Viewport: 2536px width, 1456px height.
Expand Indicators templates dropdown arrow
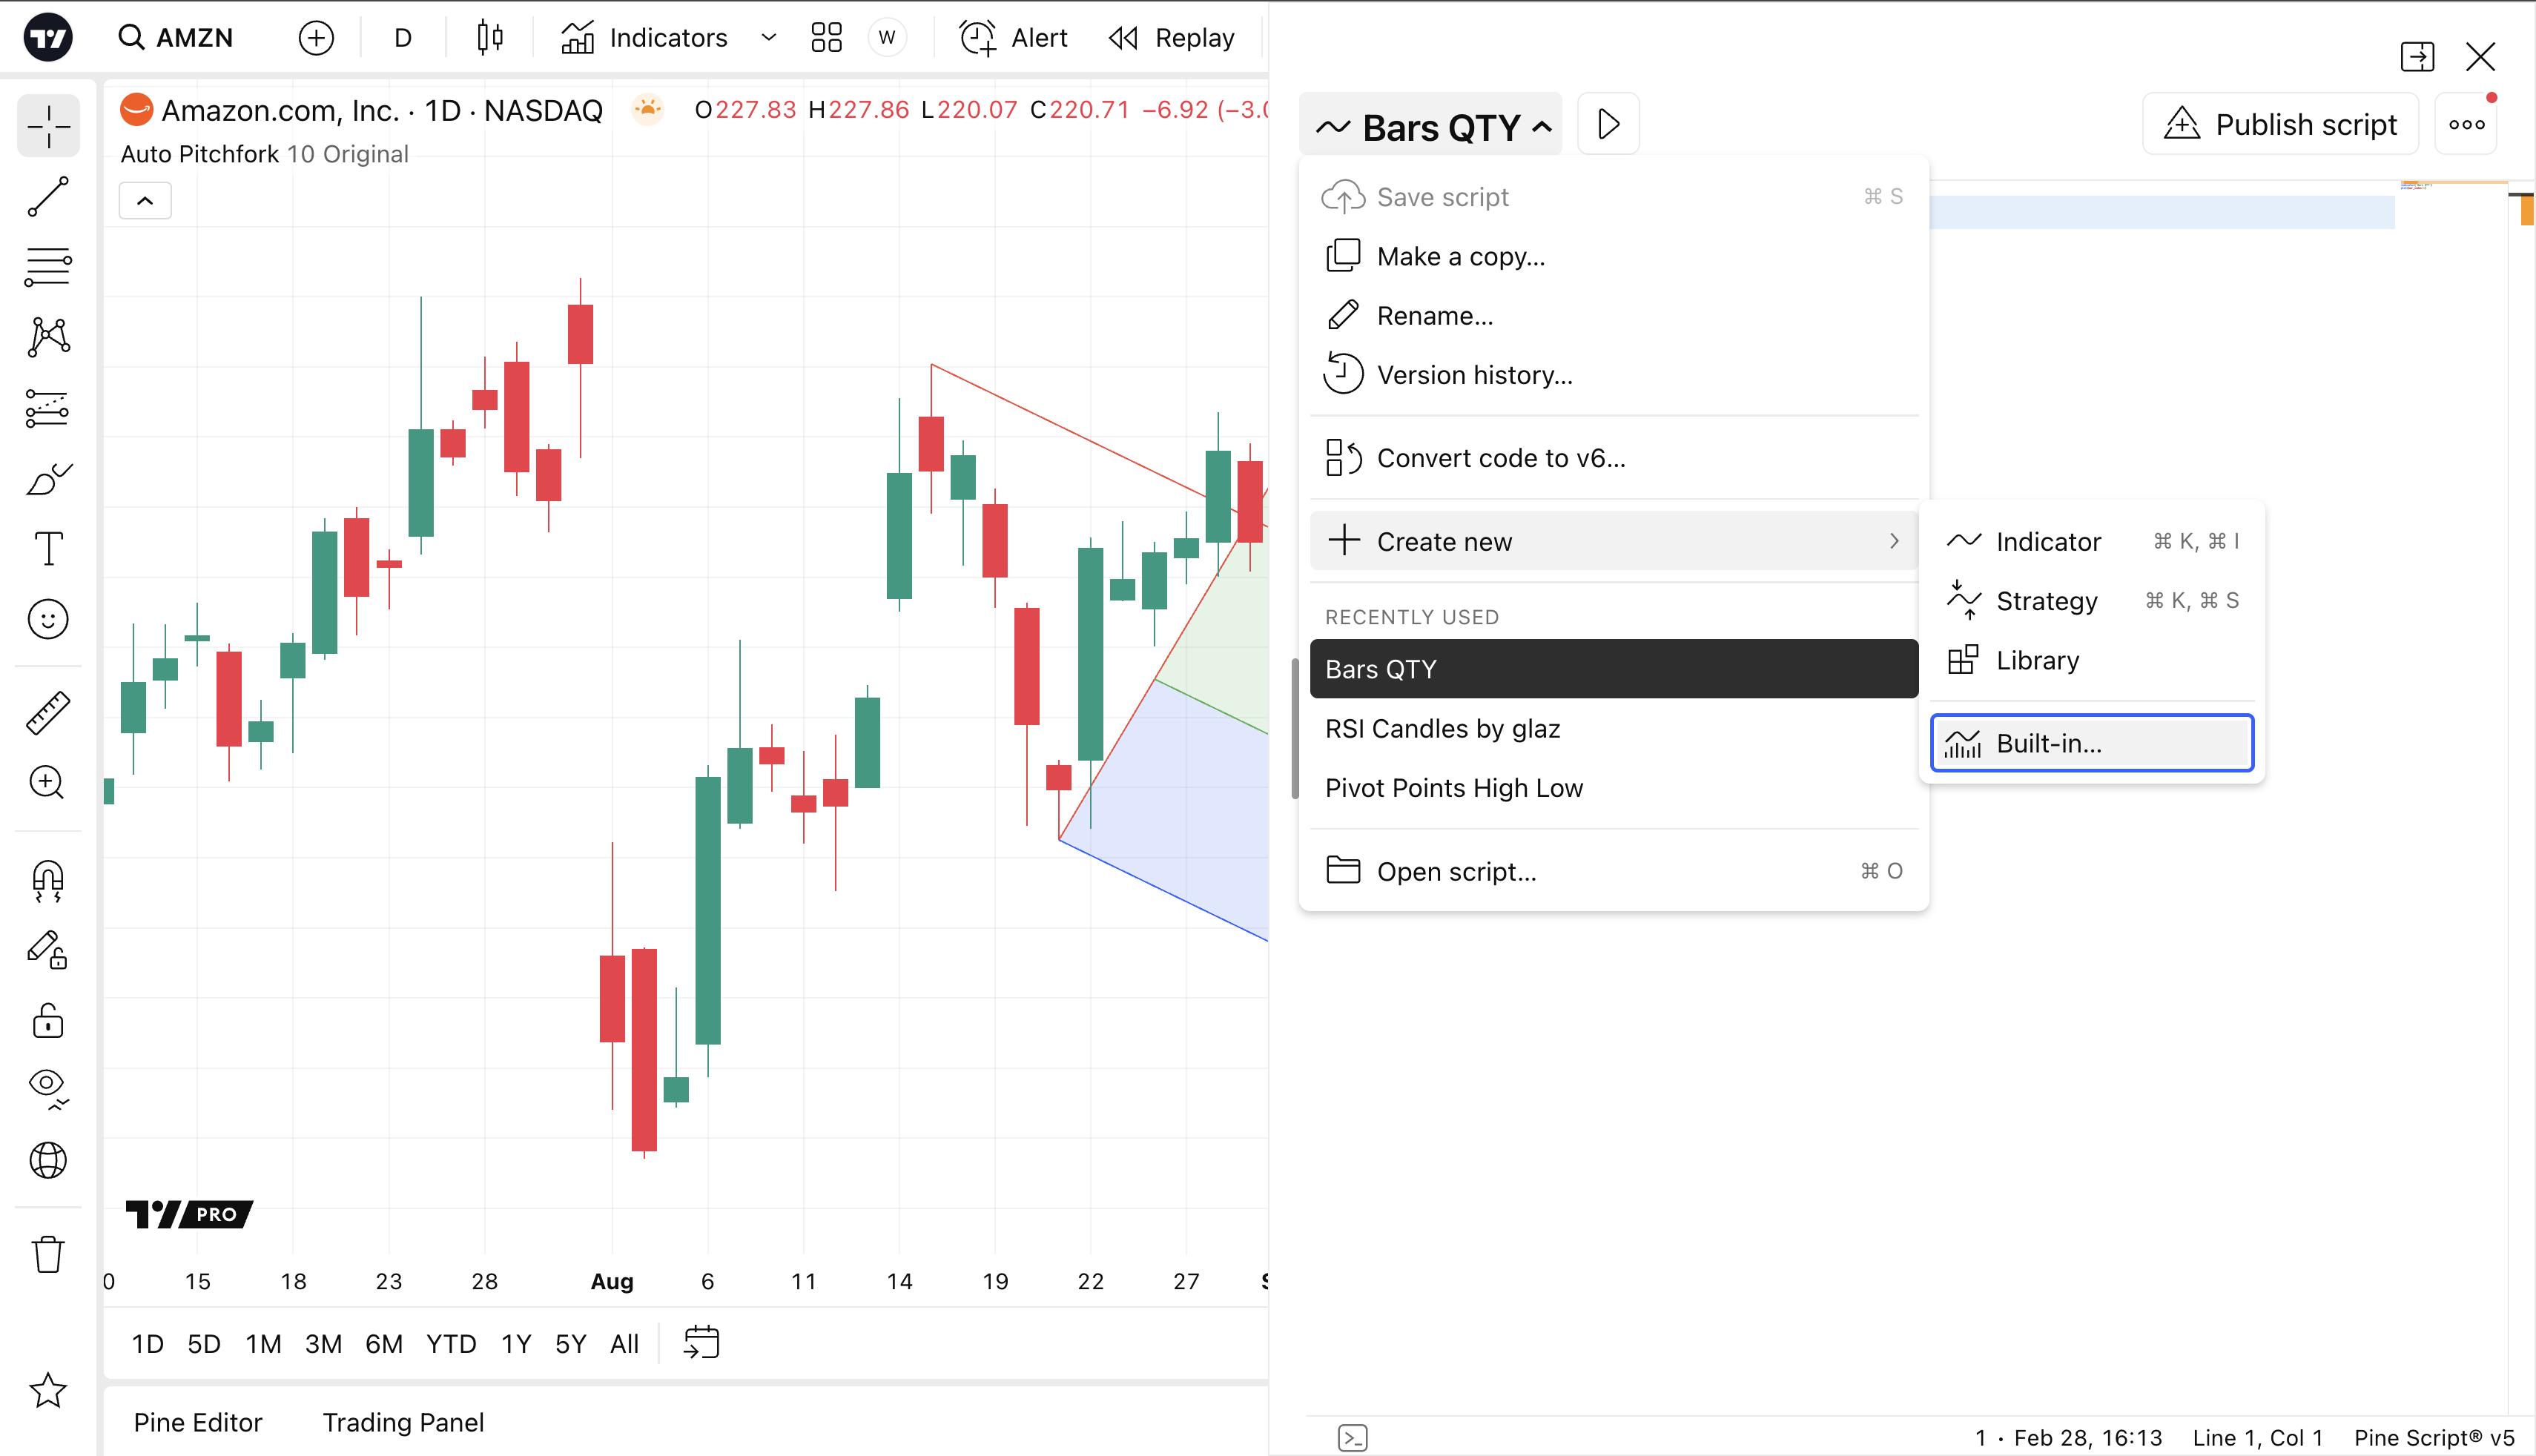coord(768,38)
